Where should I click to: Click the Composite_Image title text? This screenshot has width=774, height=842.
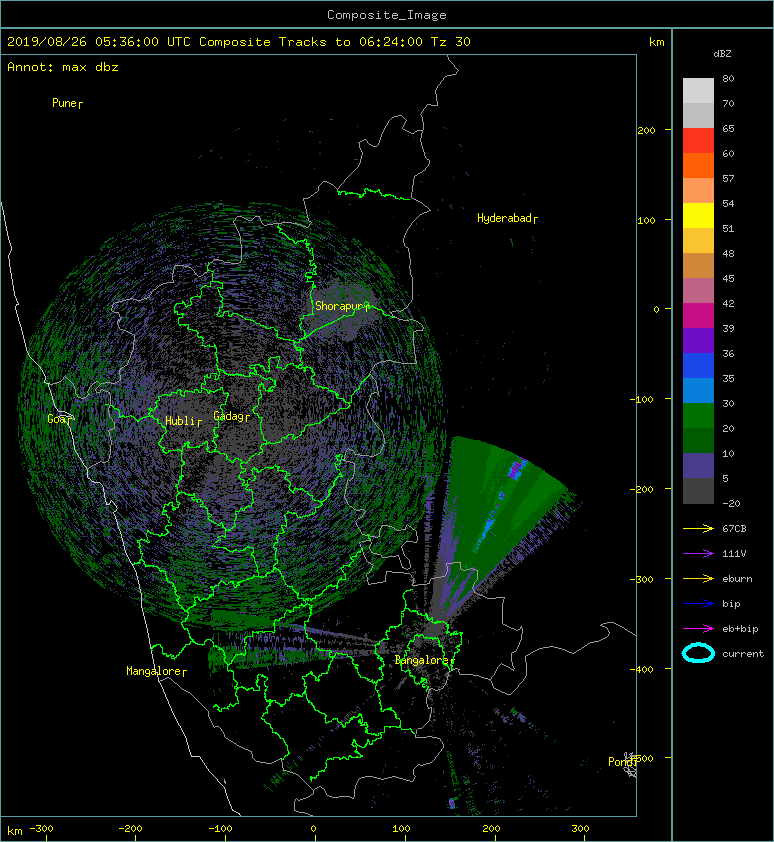[x=387, y=15]
